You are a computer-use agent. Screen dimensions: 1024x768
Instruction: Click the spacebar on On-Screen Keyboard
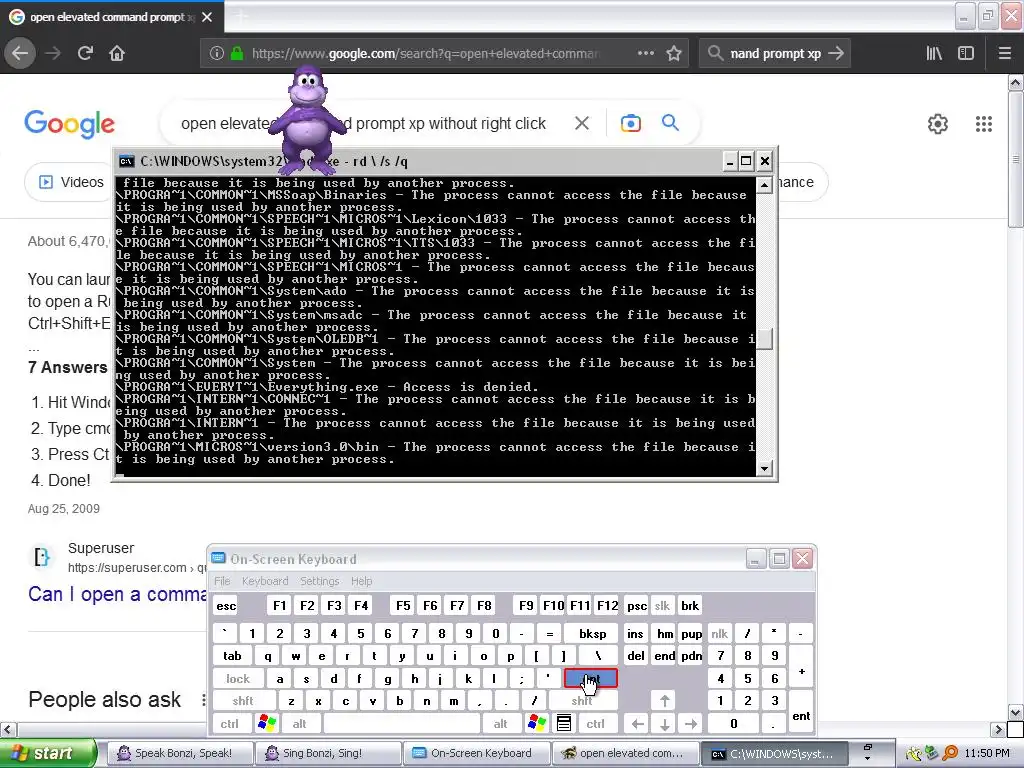tap(402, 724)
